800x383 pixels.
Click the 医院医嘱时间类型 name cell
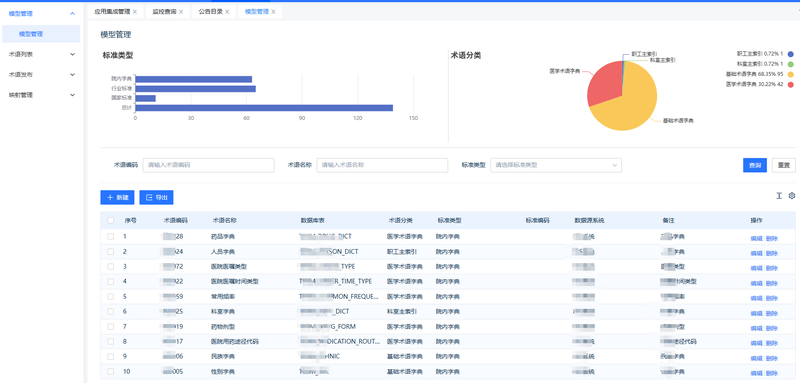[x=235, y=281]
